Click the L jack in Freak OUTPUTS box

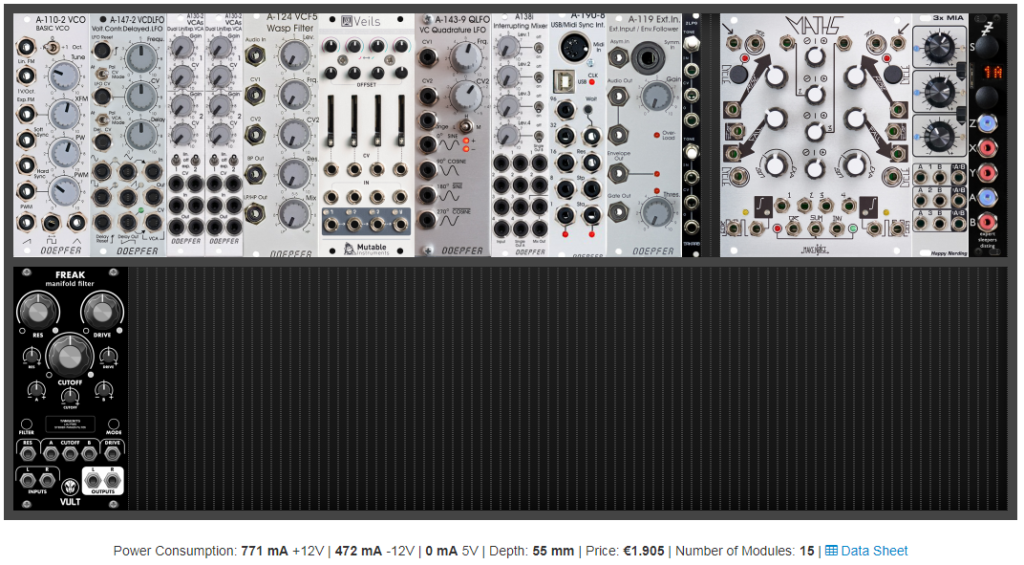tap(92, 481)
